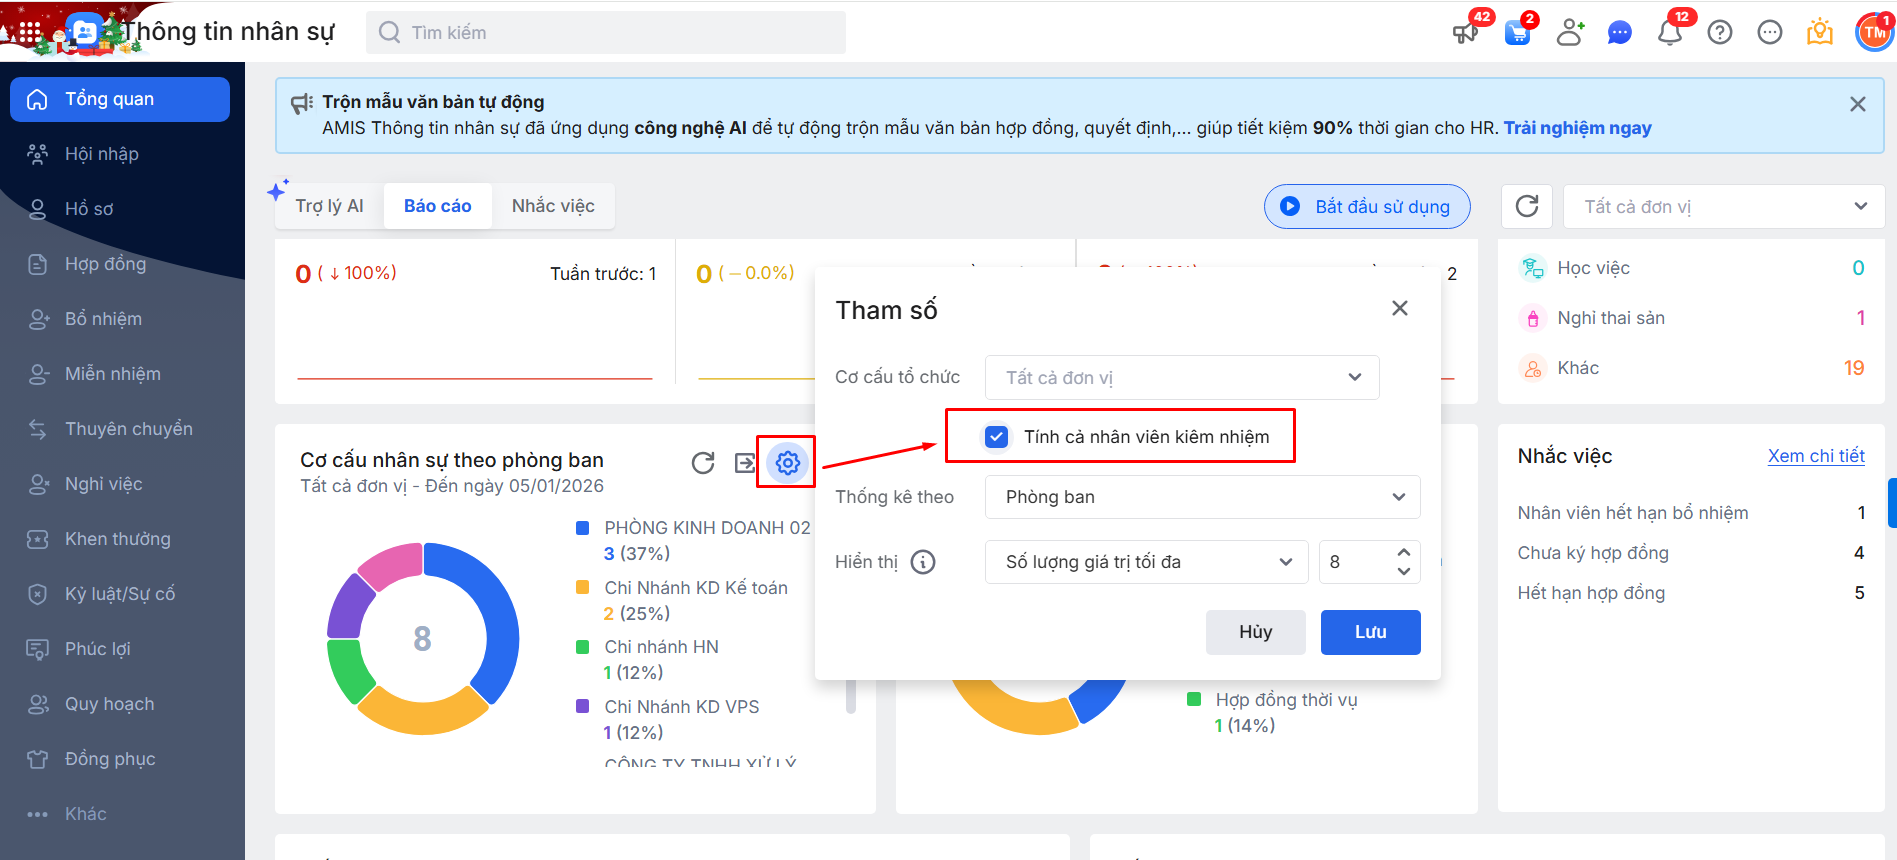Expand Số lượng giá trị tối đa dropdown
The width and height of the screenshot is (1897, 860).
click(x=1145, y=562)
